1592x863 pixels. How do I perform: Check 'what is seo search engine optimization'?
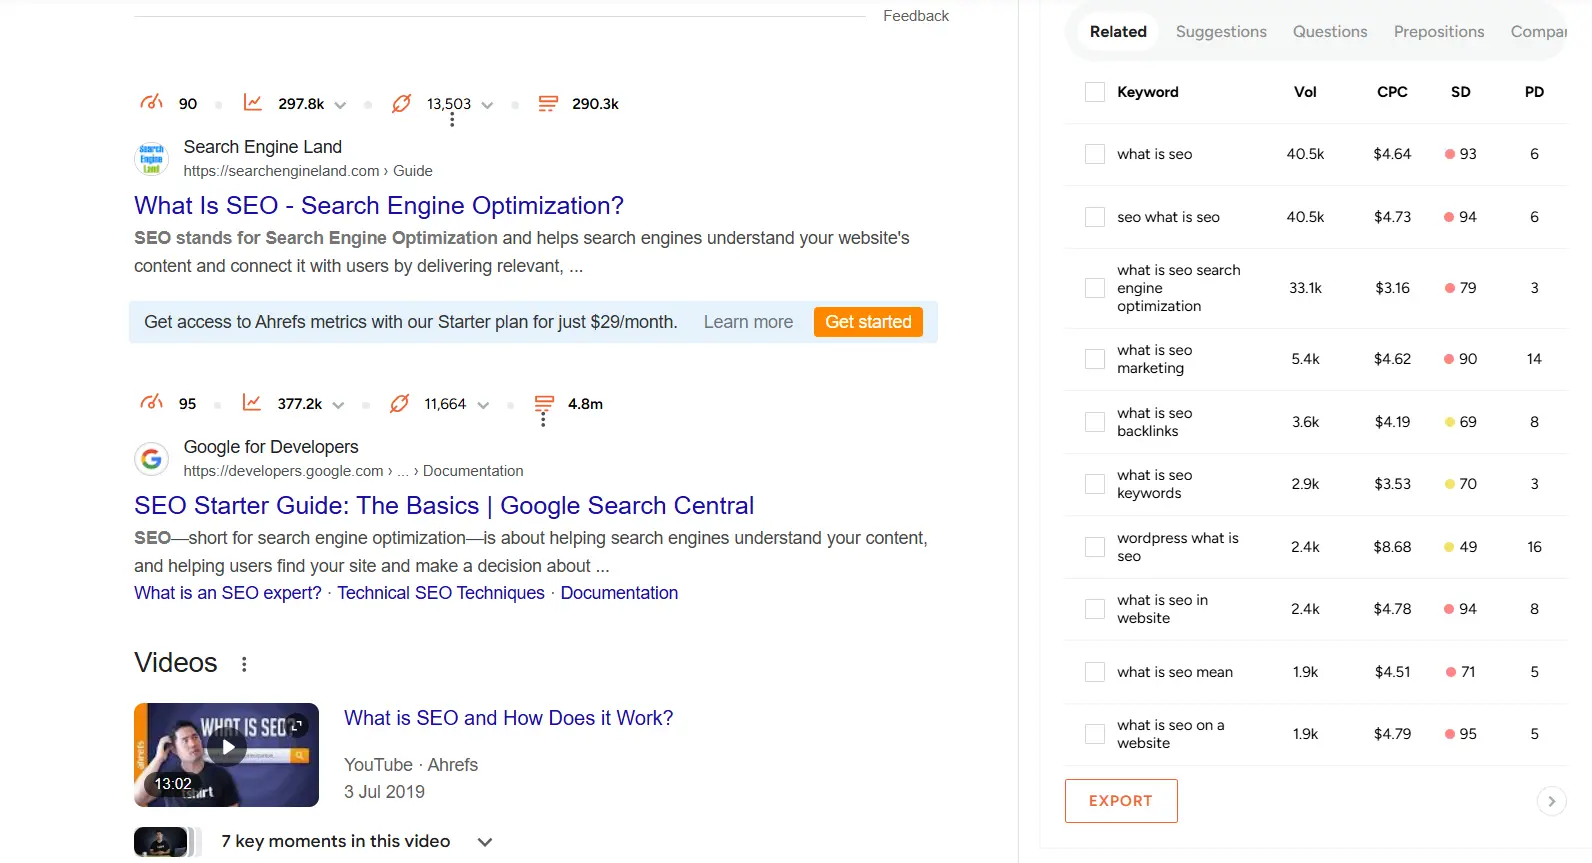pos(1095,288)
